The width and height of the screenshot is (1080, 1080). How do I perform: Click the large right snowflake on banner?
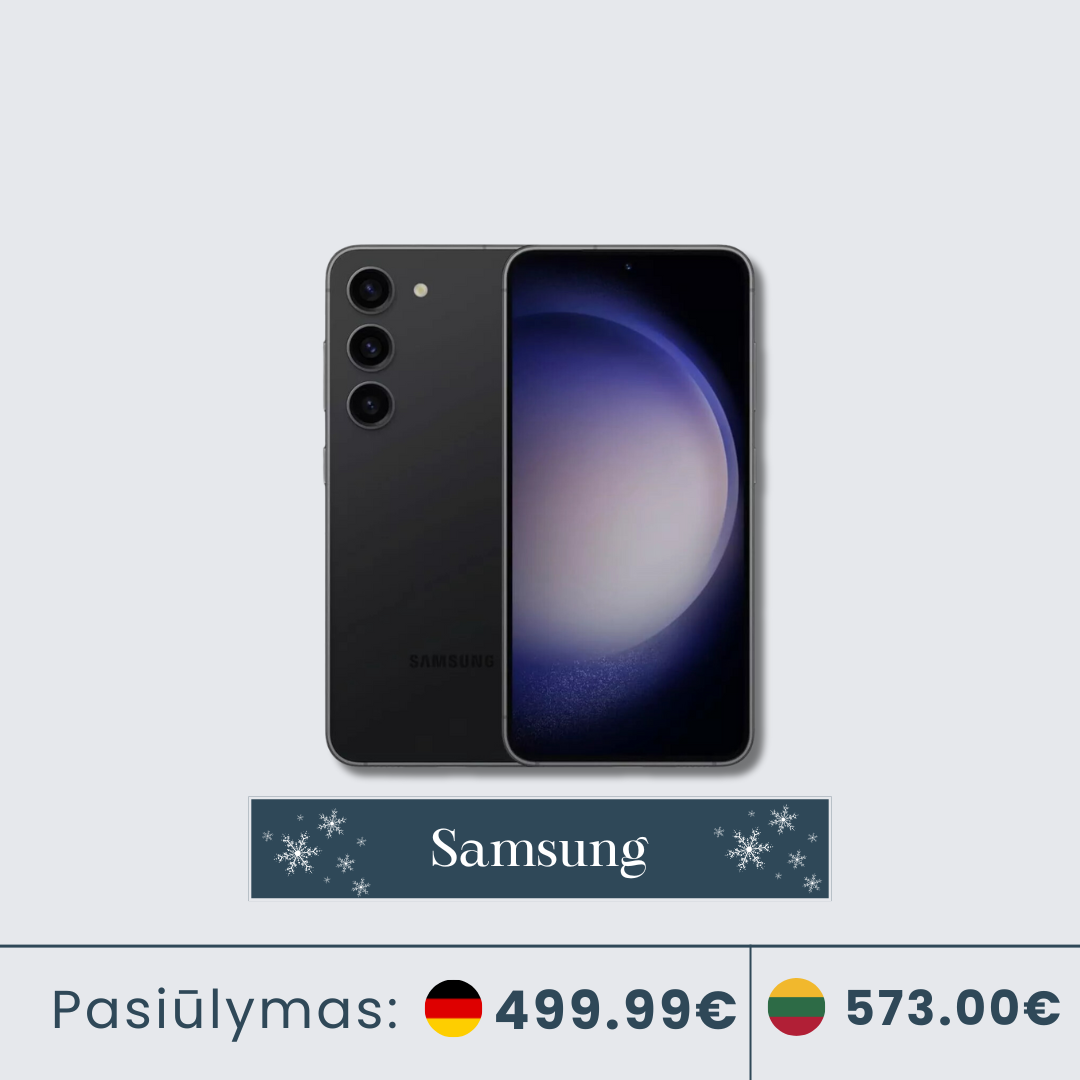coord(749,849)
